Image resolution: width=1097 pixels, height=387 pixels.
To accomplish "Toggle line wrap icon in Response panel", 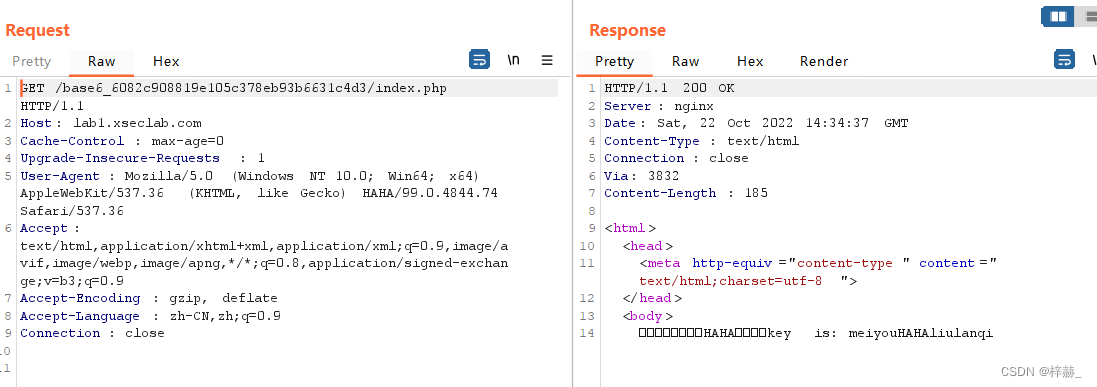I will 1064,60.
